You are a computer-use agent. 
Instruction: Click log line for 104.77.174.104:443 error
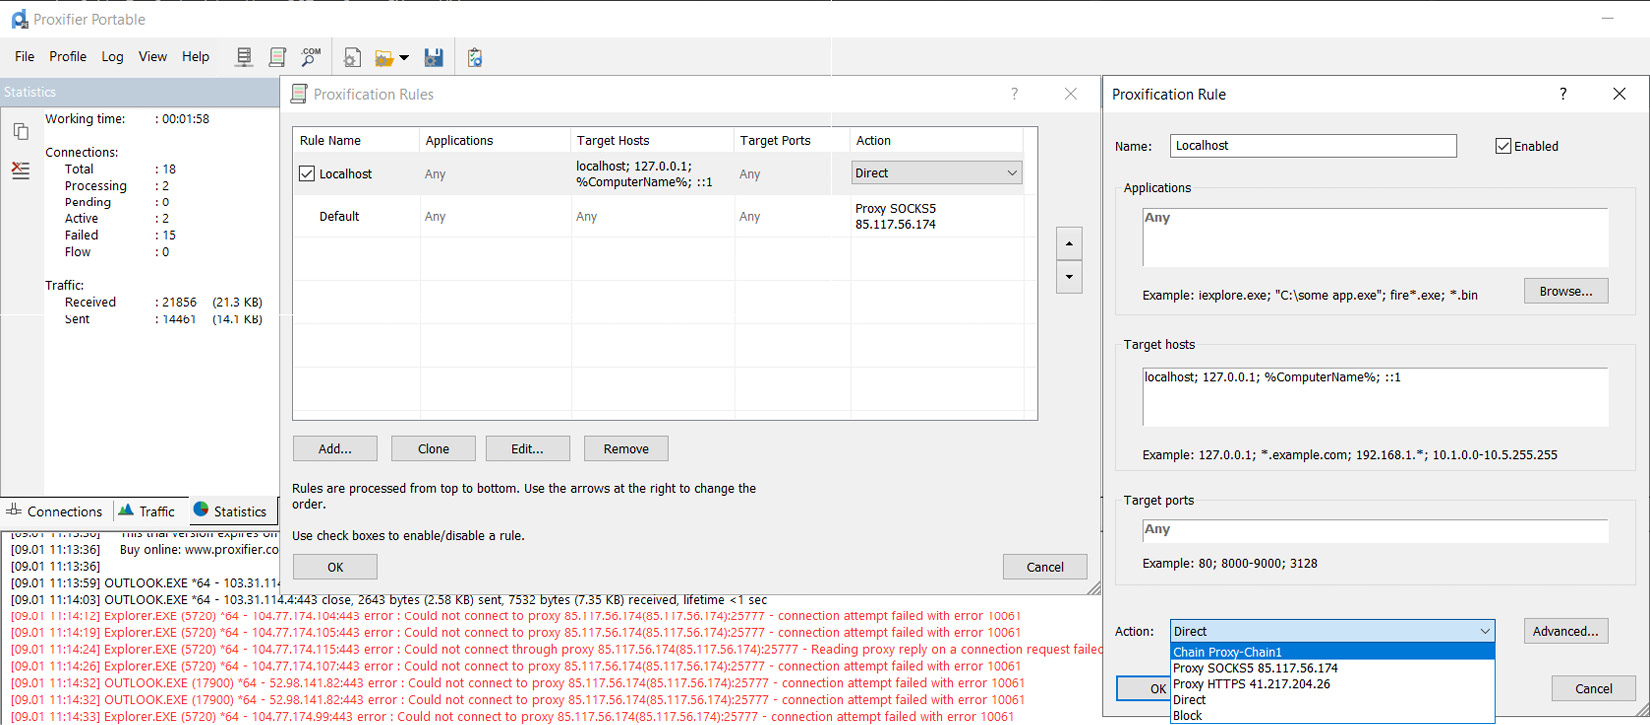(x=516, y=616)
